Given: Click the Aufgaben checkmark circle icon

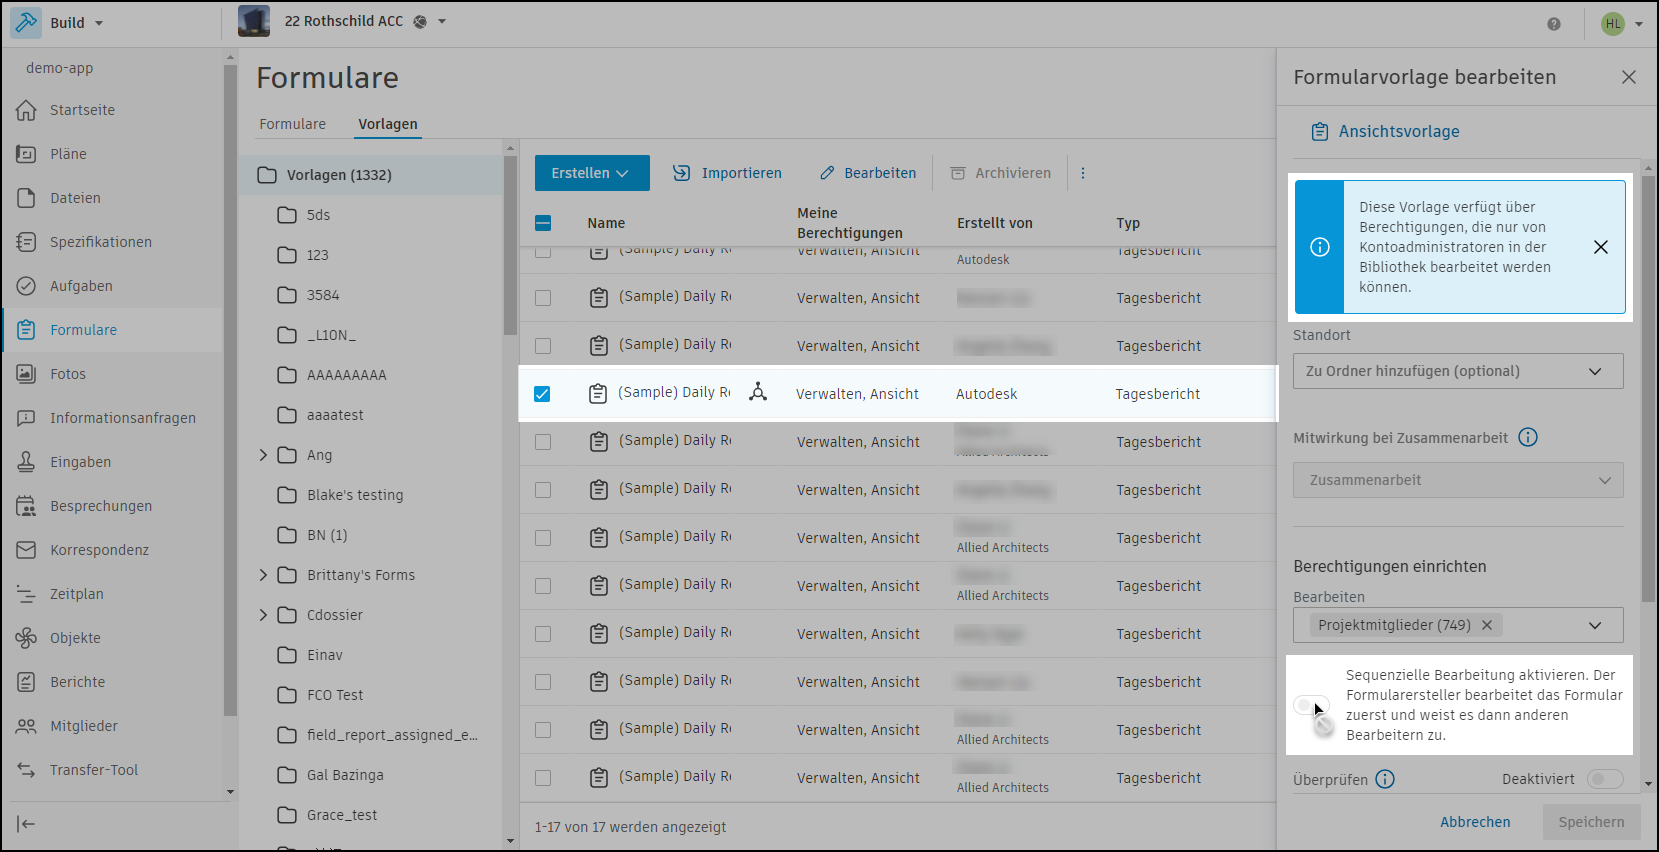Looking at the screenshot, I should pyautogui.click(x=26, y=286).
